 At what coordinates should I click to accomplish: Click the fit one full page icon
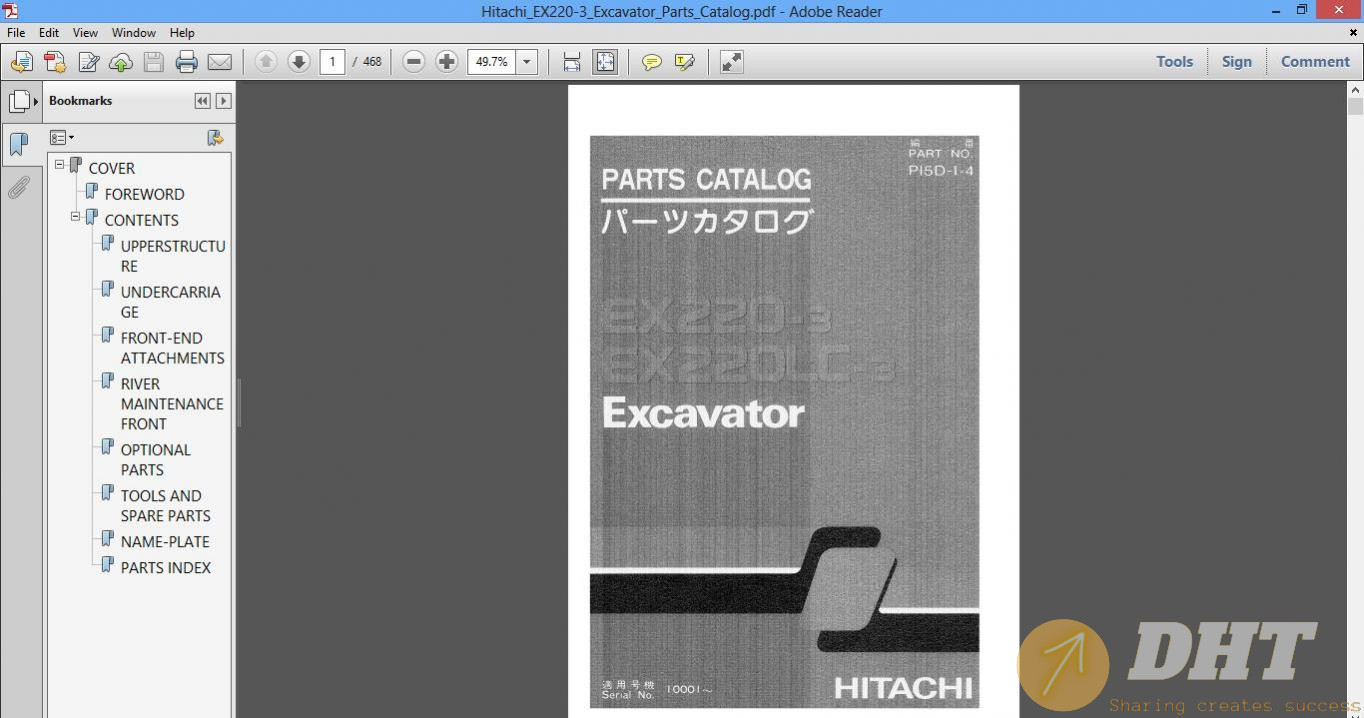point(605,62)
